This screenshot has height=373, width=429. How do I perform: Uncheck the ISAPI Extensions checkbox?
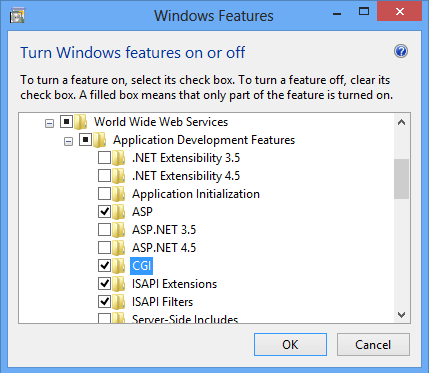[104, 284]
